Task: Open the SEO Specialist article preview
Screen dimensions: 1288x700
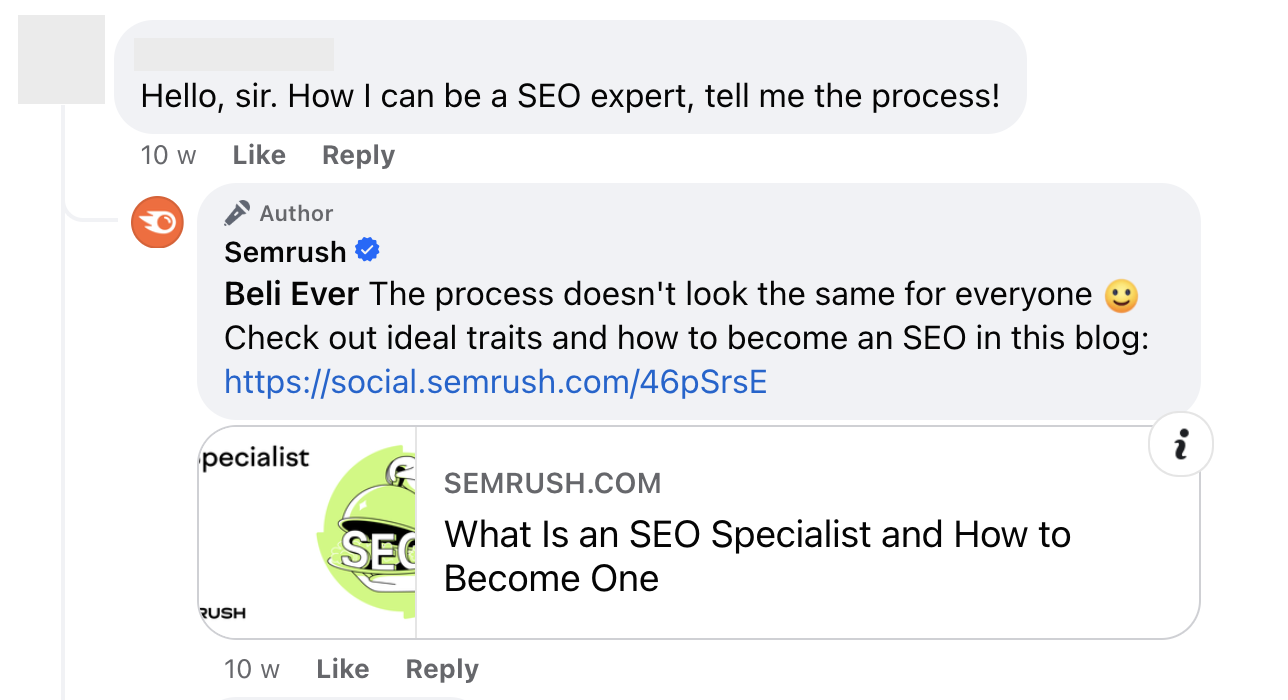Action: (x=700, y=532)
